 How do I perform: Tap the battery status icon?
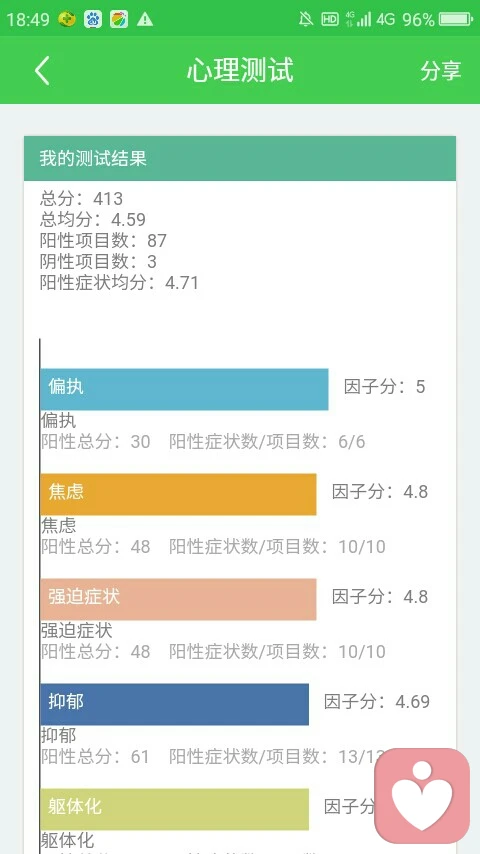point(457,20)
